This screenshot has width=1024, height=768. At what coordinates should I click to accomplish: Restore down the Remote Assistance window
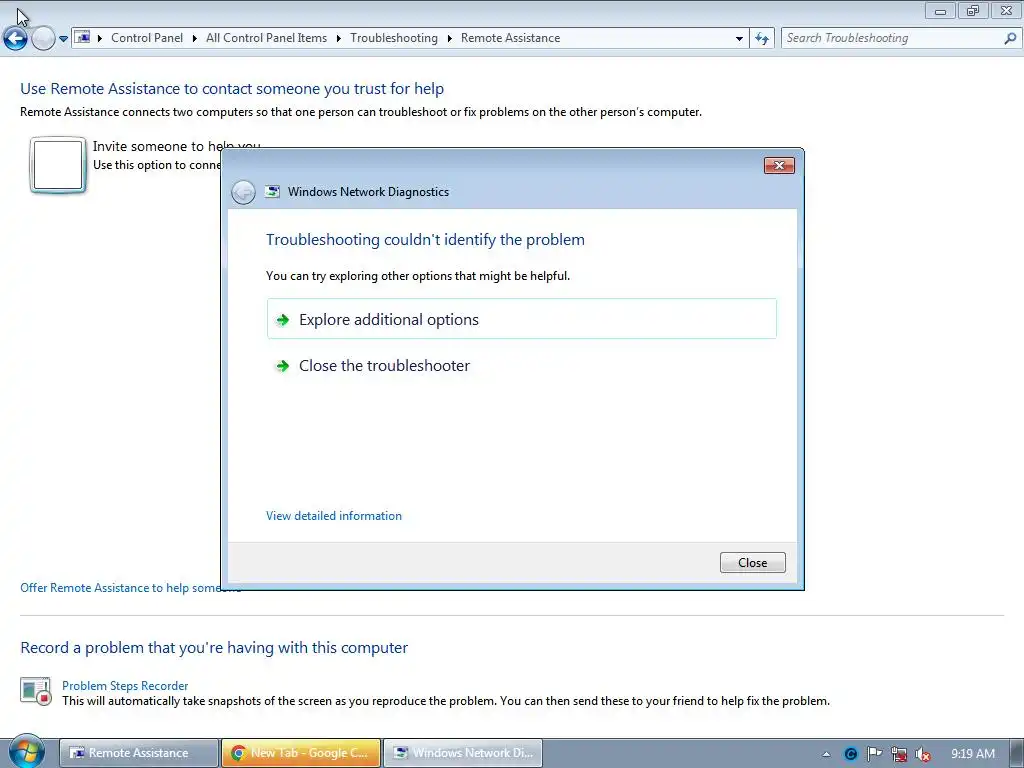(973, 10)
